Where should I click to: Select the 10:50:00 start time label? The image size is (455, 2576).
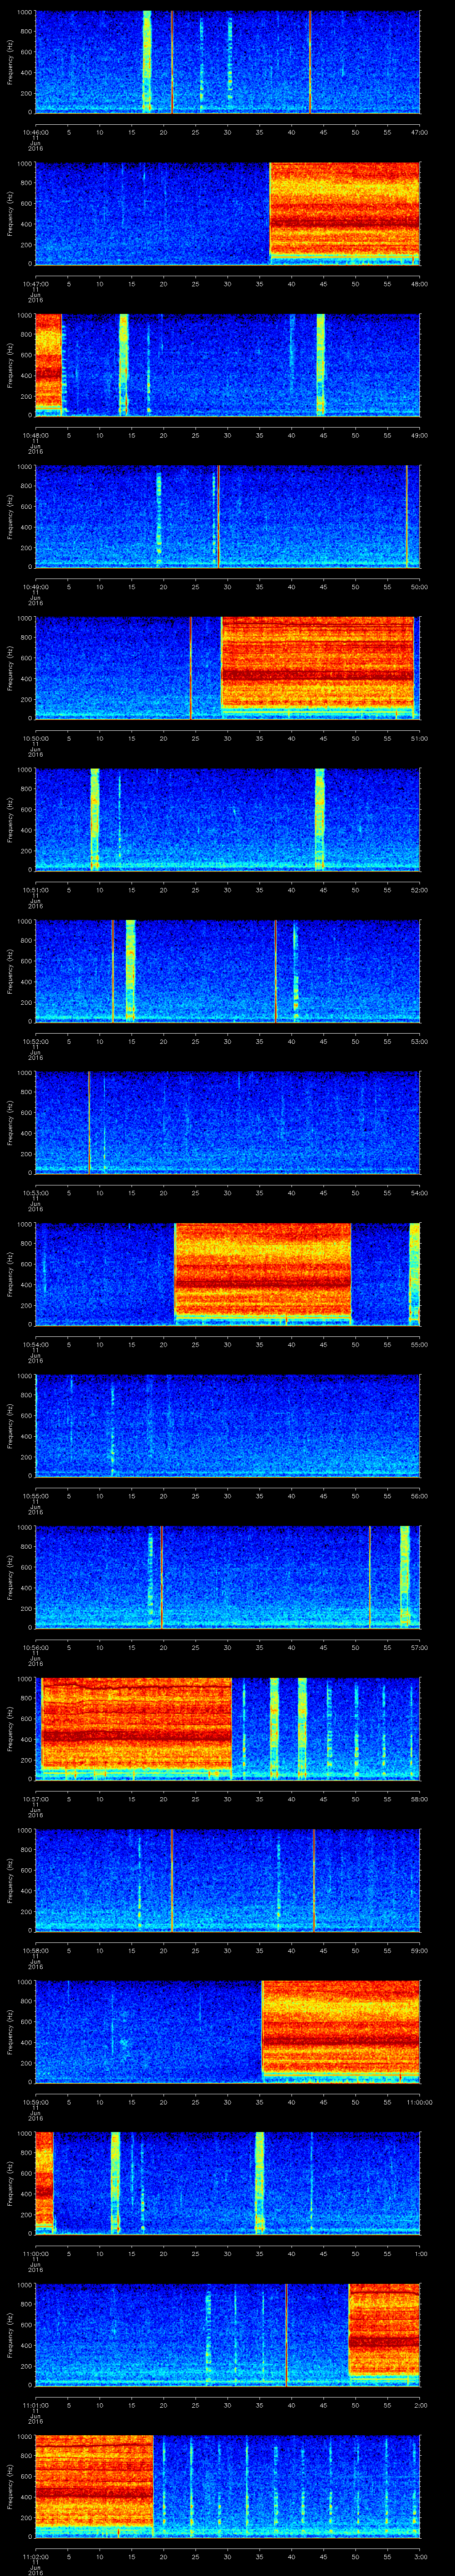tap(36, 738)
